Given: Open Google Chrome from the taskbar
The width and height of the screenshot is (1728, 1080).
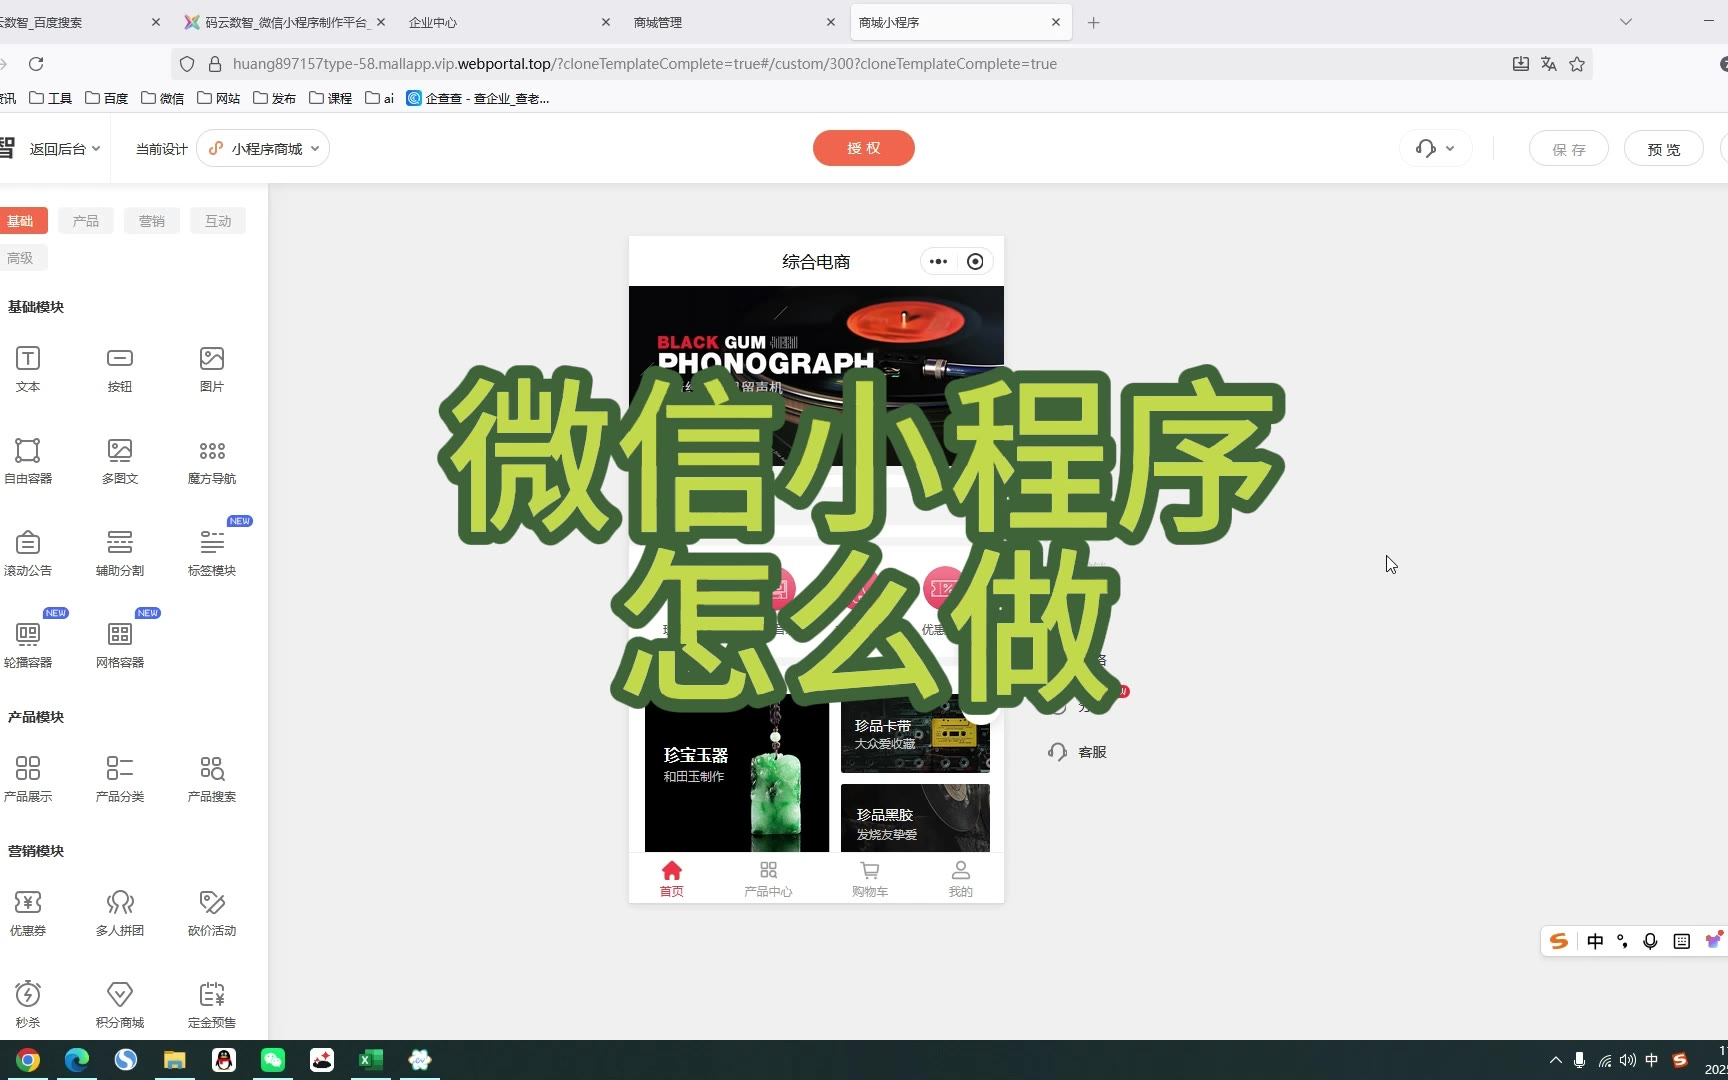Looking at the screenshot, I should (28, 1060).
